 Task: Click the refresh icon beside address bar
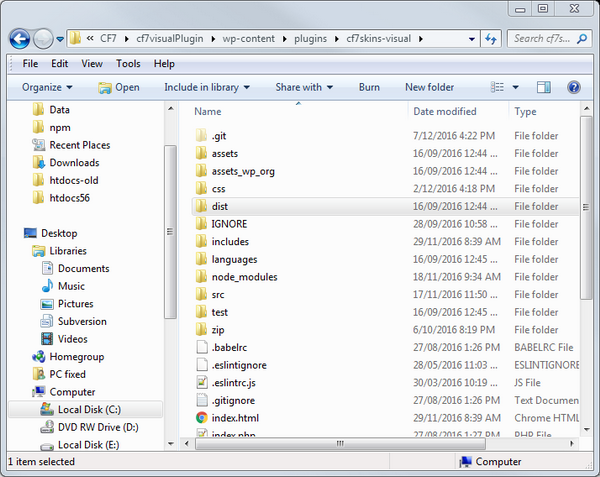point(490,39)
